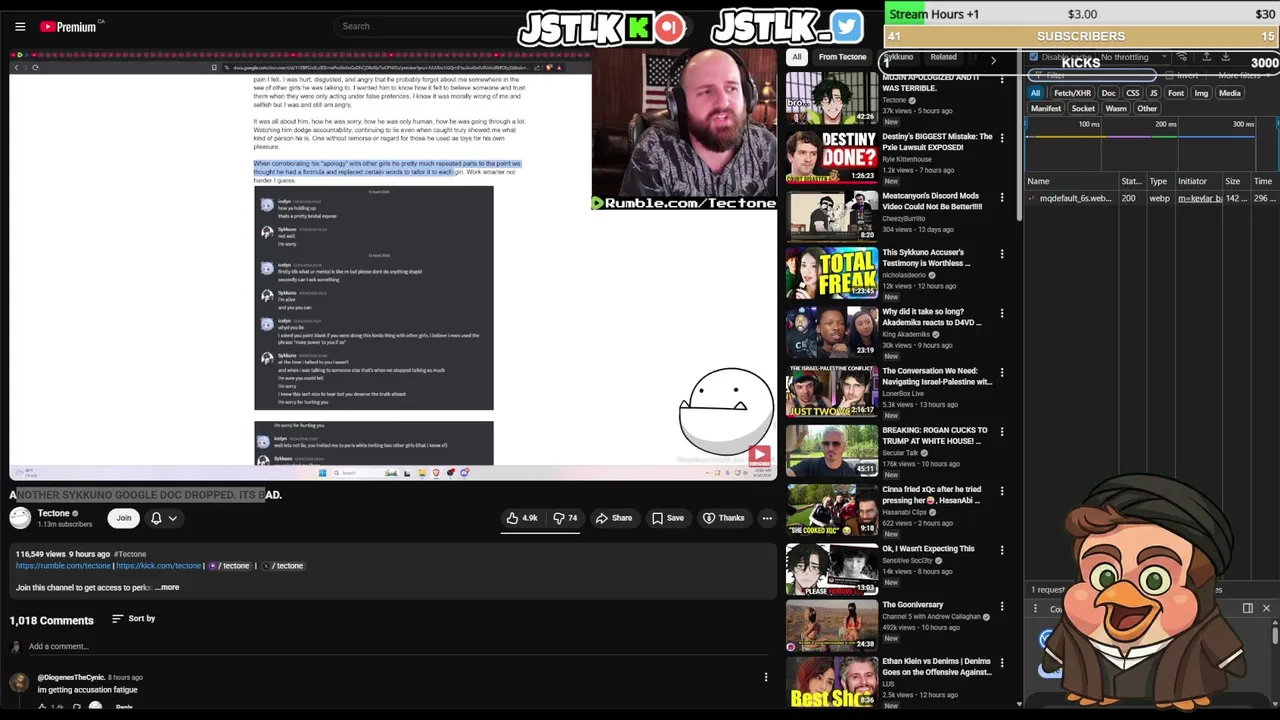
Task: Toggle the Manifest request filter
Action: click(1046, 108)
